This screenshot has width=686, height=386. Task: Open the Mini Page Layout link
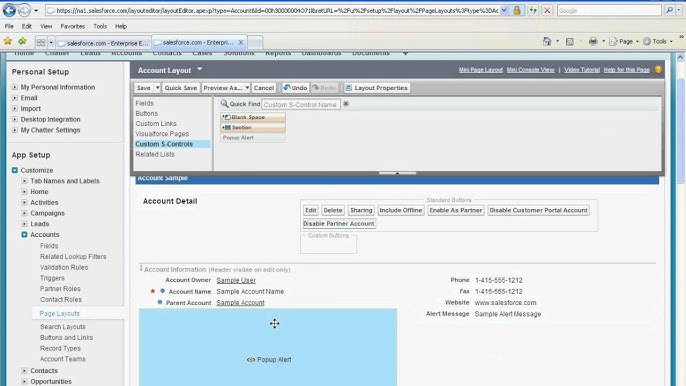(x=480, y=70)
